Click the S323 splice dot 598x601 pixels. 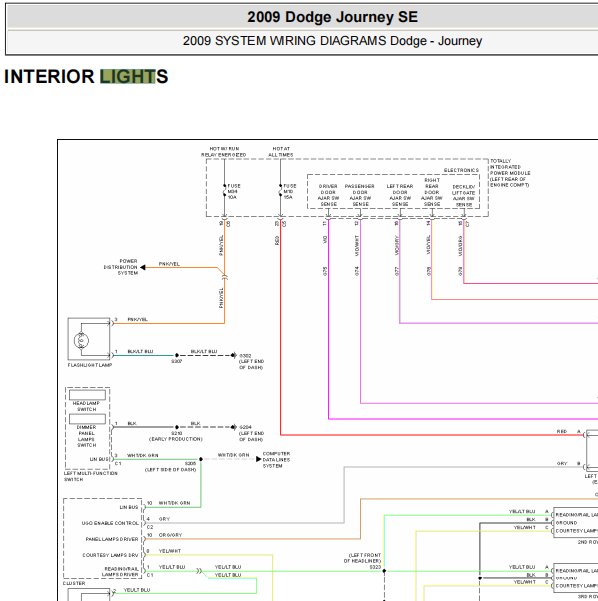pos(384,571)
